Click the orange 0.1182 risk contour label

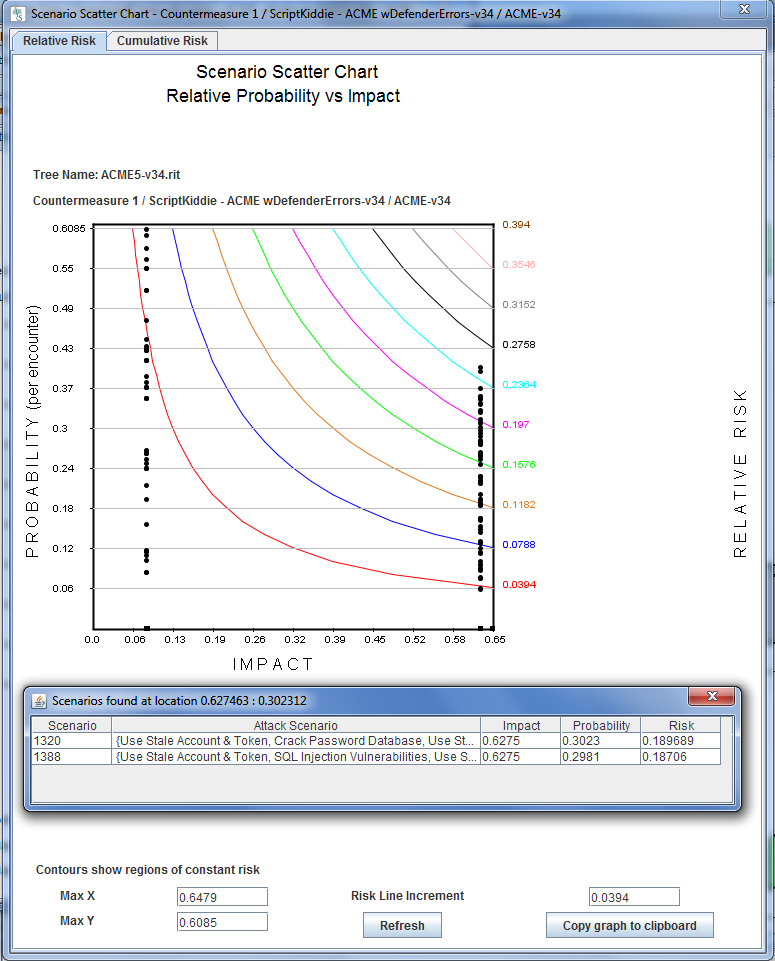point(519,505)
